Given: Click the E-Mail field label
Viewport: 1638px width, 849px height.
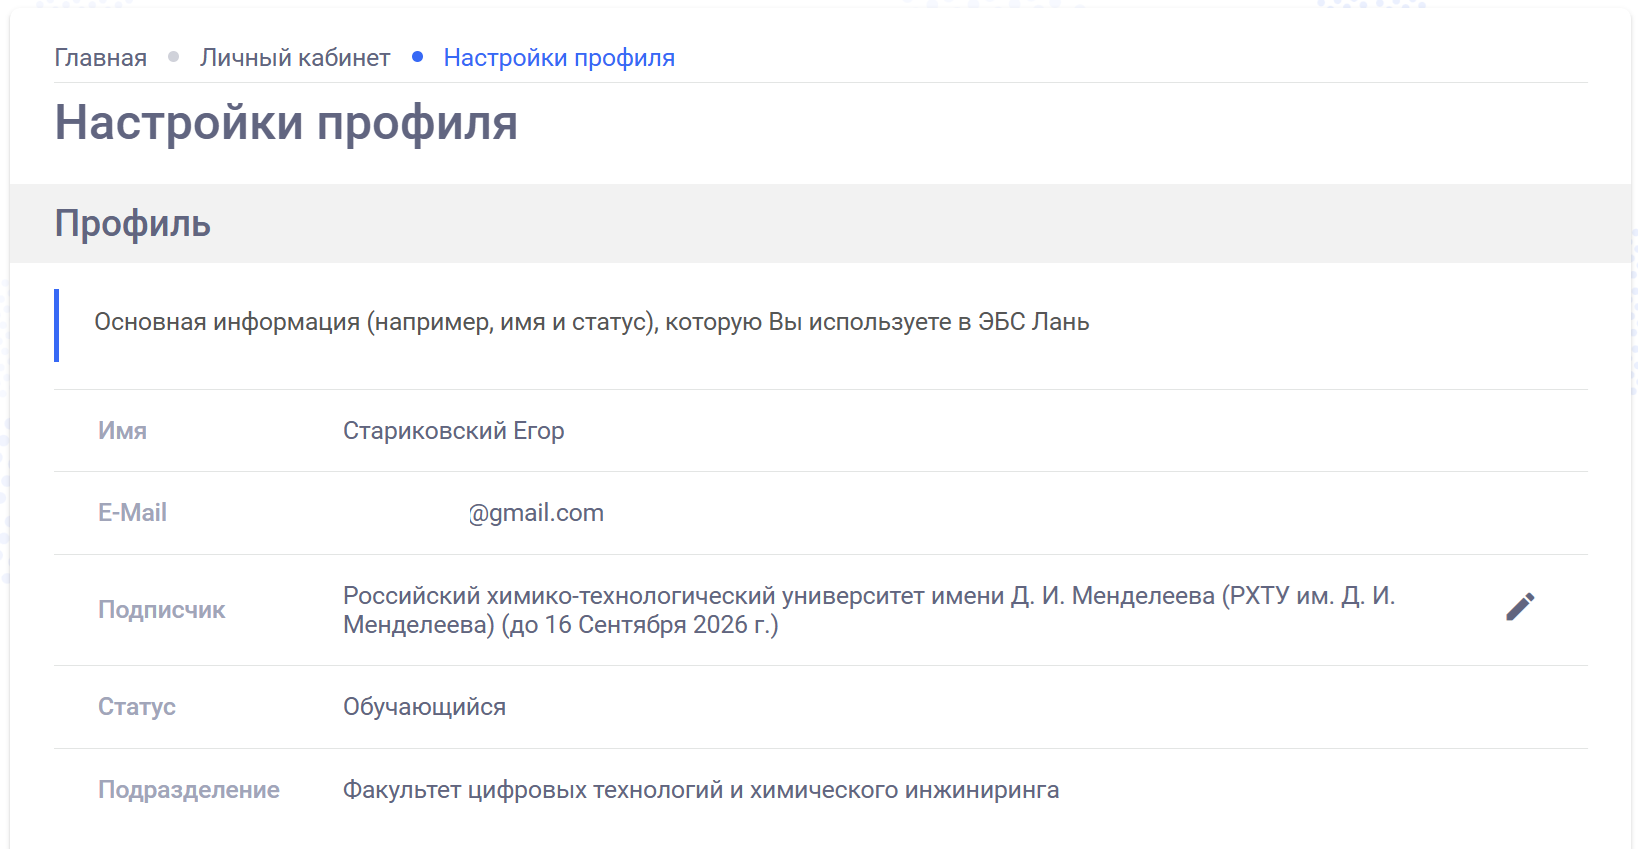Looking at the screenshot, I should 132,513.
